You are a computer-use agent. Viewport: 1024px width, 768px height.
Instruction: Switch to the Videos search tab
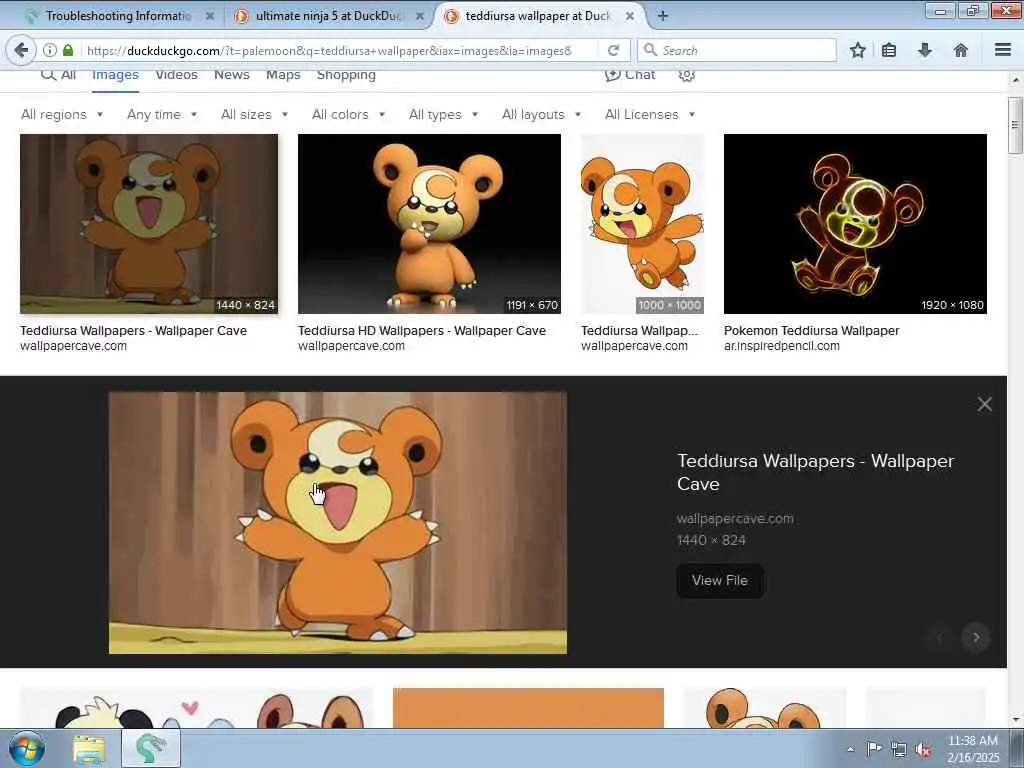point(176,75)
